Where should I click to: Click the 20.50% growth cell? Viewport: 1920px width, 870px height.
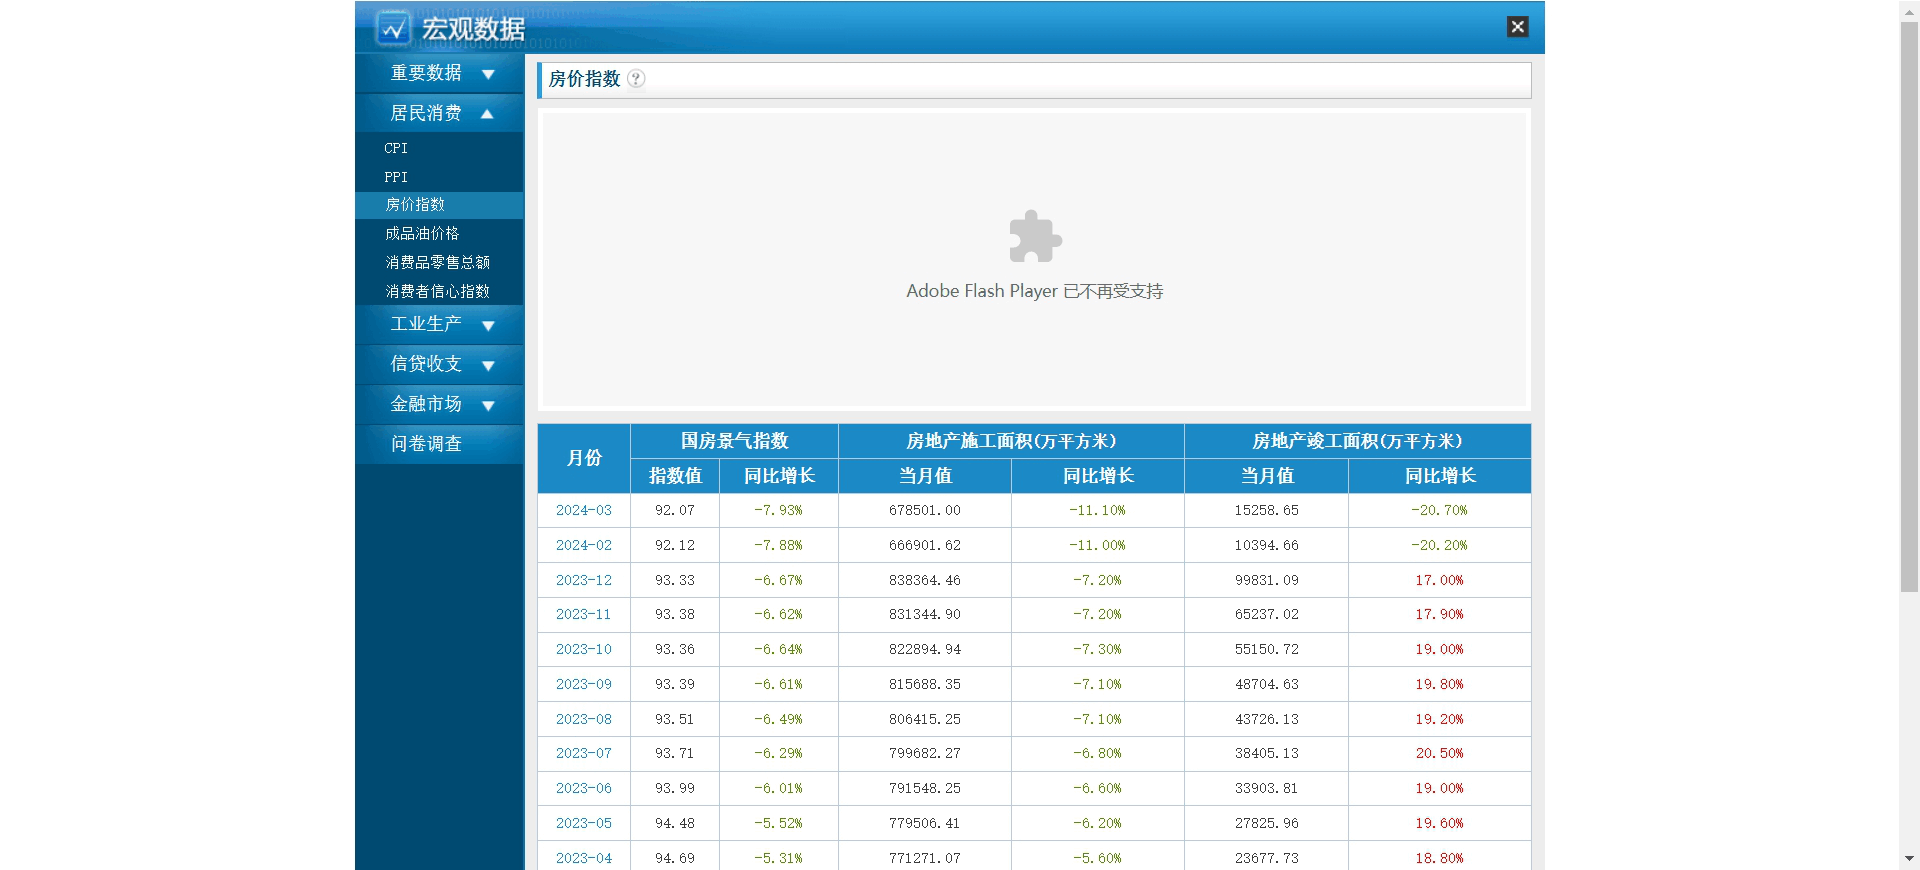[1440, 753]
